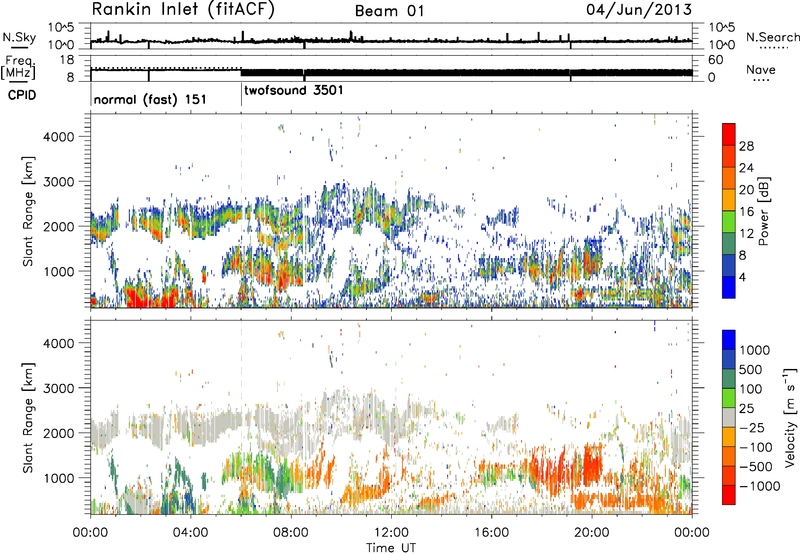Click the "Nave" legend label

(761, 69)
